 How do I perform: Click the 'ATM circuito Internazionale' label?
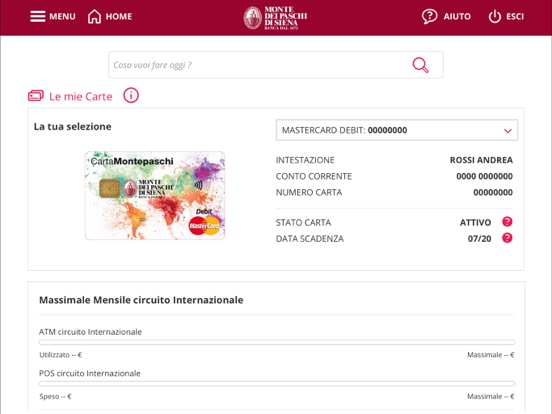point(90,332)
